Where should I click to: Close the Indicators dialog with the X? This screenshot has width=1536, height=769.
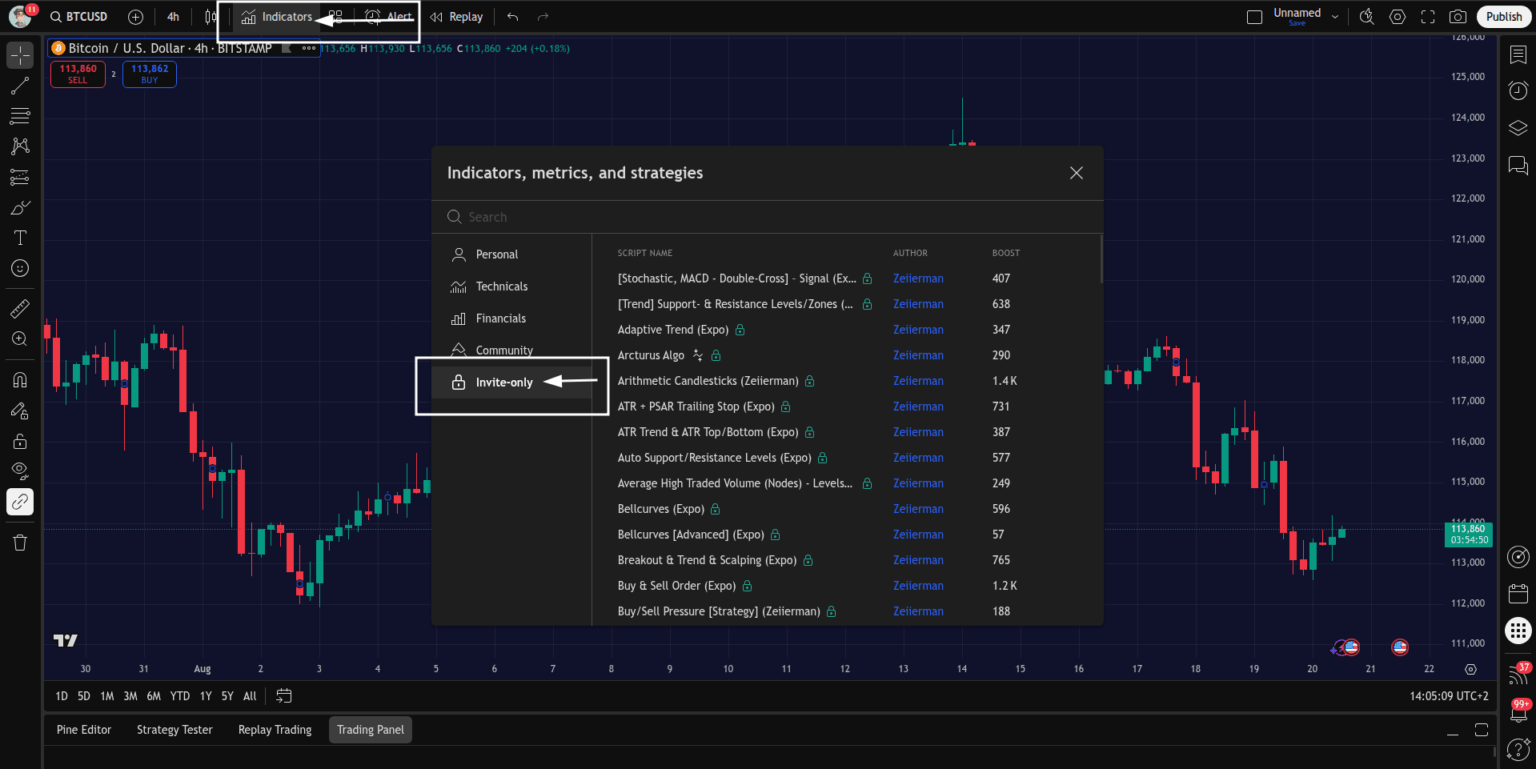[x=1076, y=173]
